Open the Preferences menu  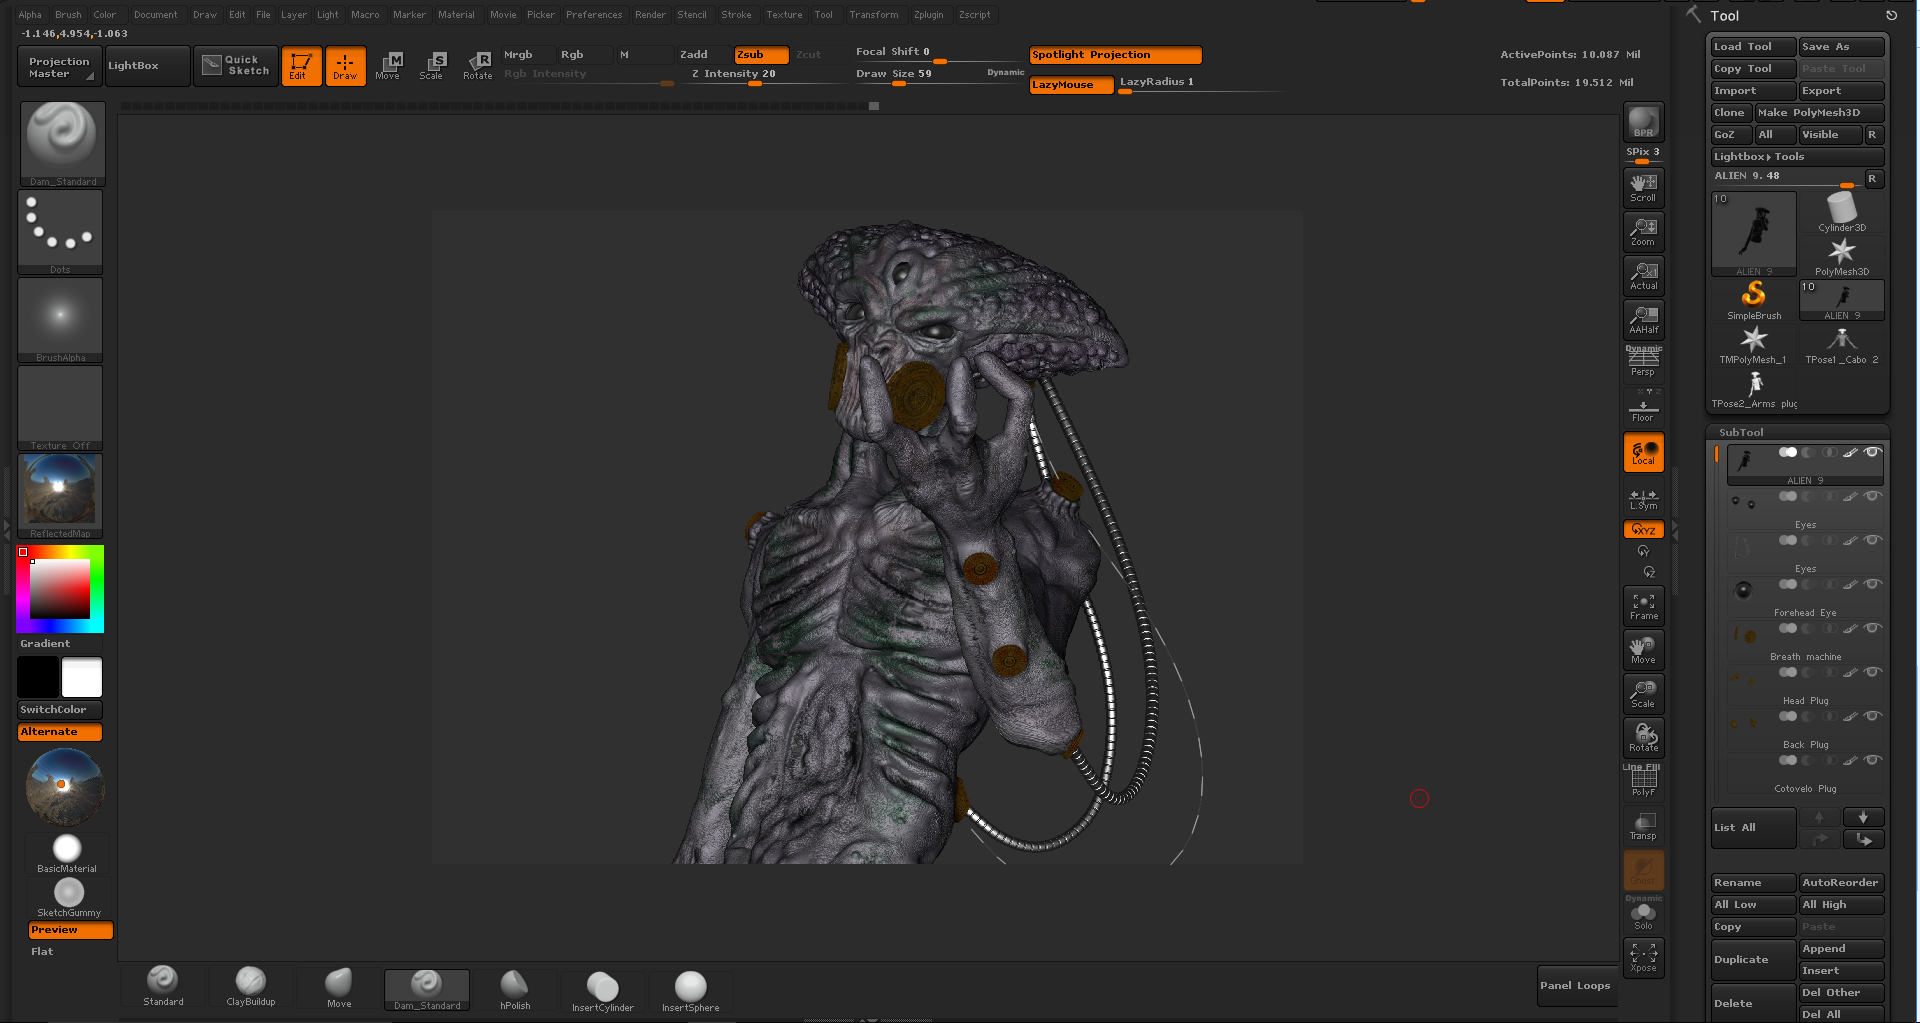[x=594, y=15]
